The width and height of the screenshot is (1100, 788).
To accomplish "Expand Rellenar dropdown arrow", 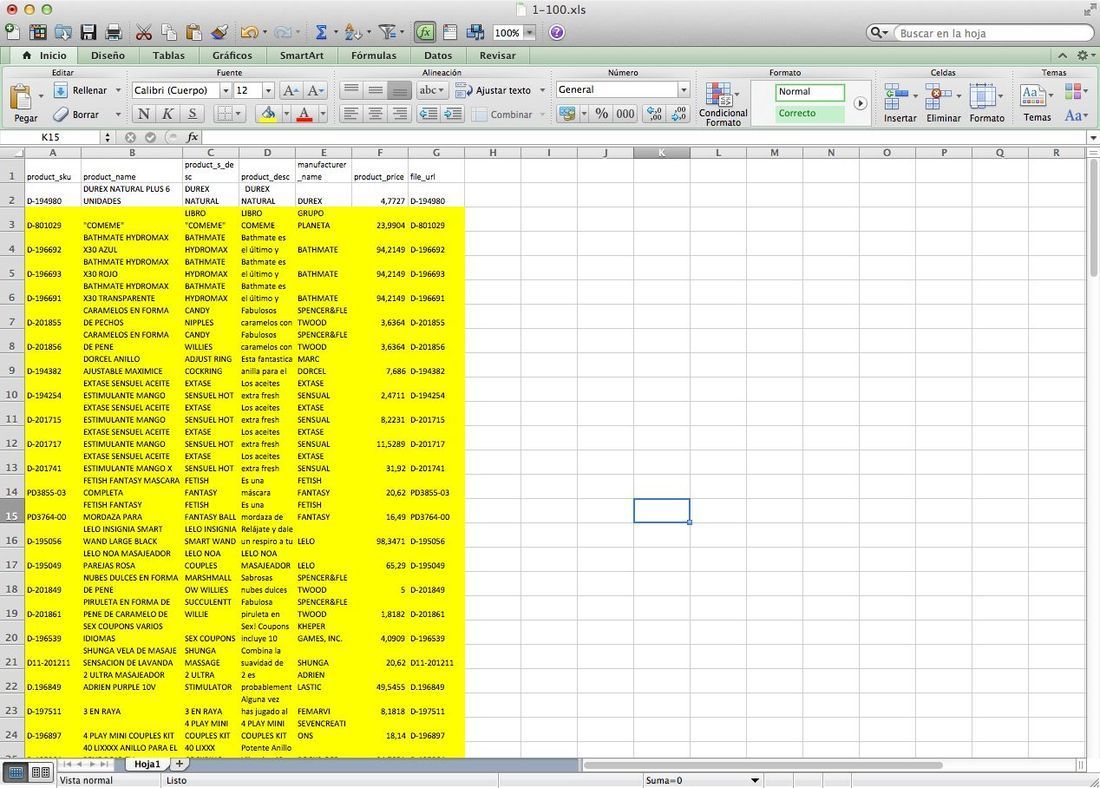I will [x=118, y=91].
